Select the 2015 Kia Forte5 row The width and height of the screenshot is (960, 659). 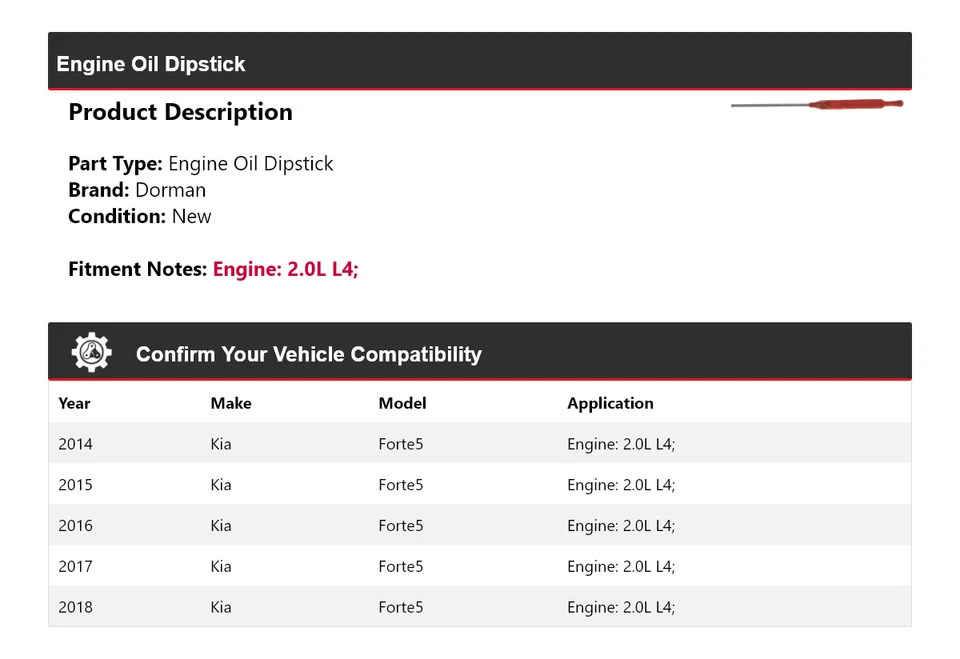[400, 484]
